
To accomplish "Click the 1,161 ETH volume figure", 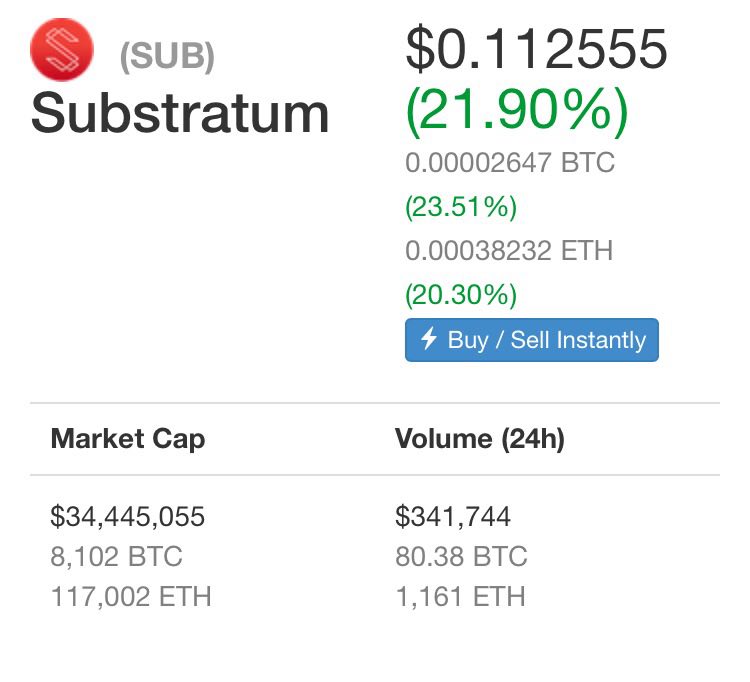I will (460, 597).
